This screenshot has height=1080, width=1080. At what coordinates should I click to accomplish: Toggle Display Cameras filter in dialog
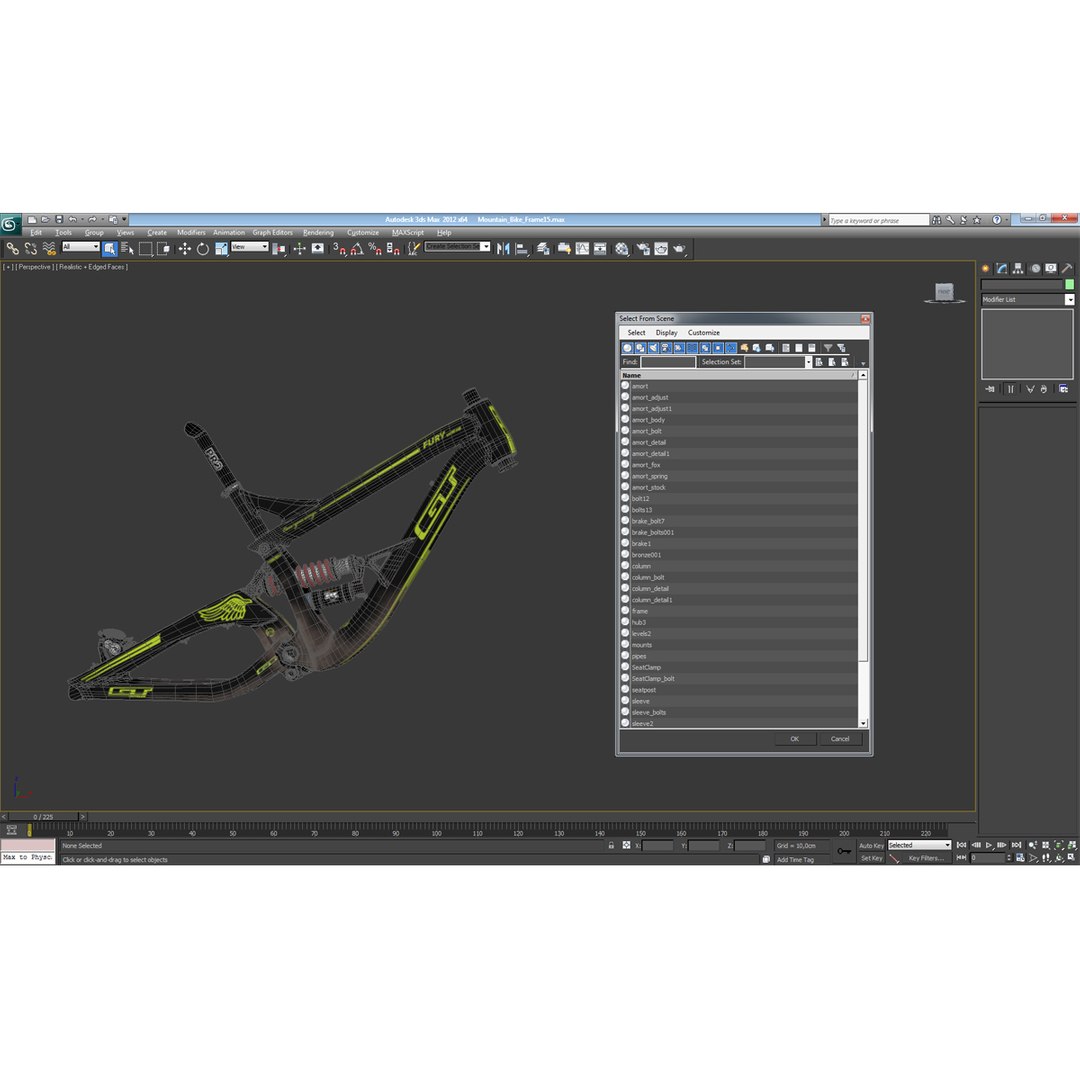click(x=666, y=348)
